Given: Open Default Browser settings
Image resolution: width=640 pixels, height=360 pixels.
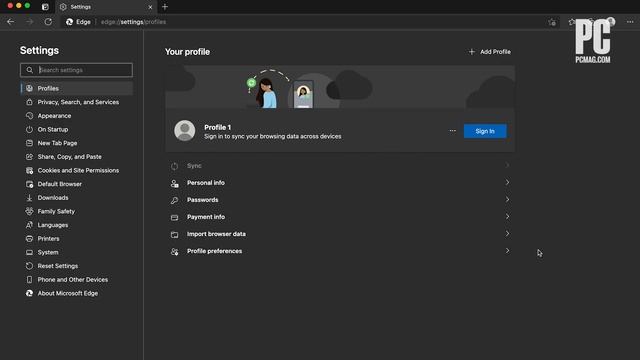Looking at the screenshot, I should click(x=76, y=184).
